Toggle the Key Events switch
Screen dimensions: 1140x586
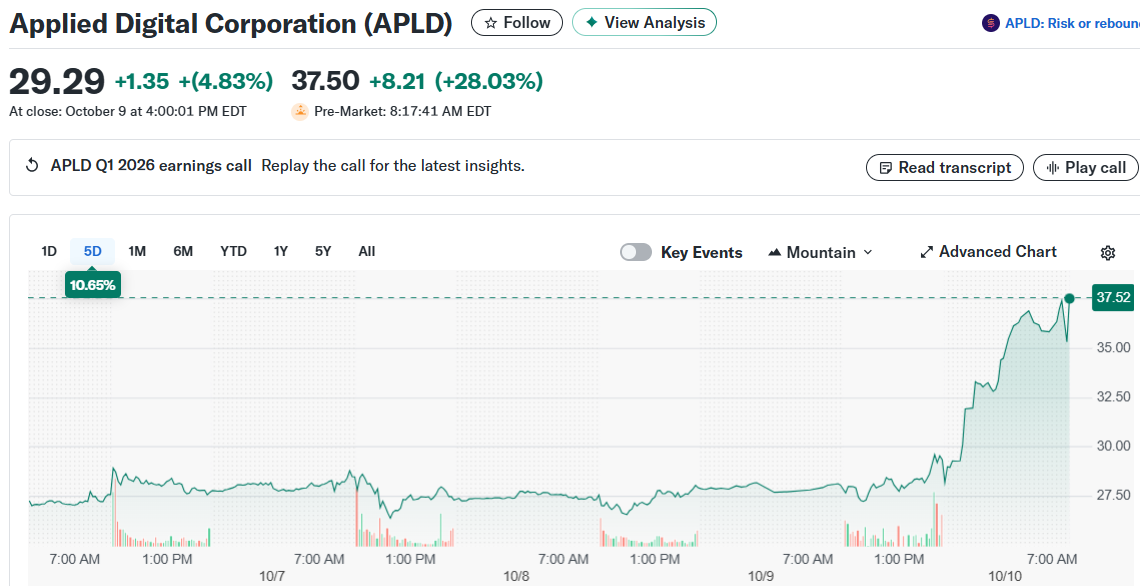[x=636, y=252]
